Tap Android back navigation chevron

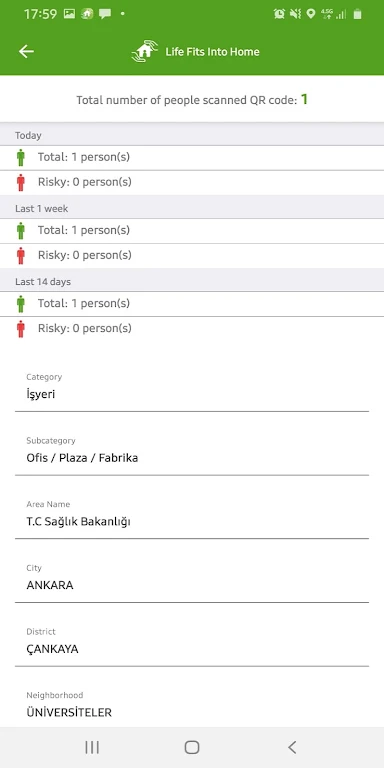[292, 747]
